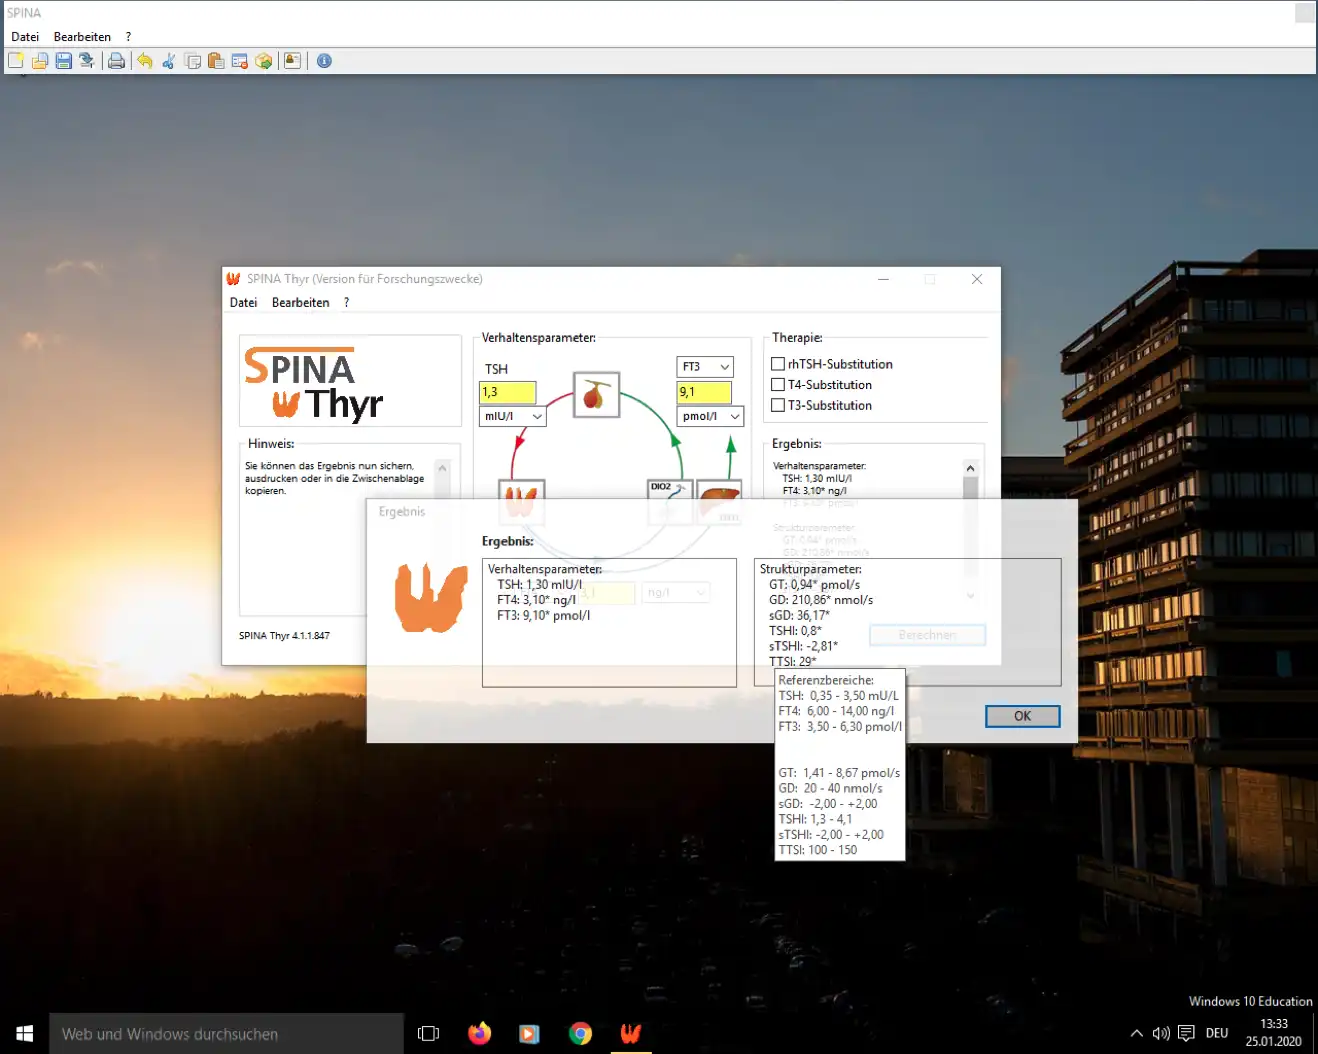Print using the printer toolbar icon
This screenshot has height=1054, width=1318.
point(116,61)
